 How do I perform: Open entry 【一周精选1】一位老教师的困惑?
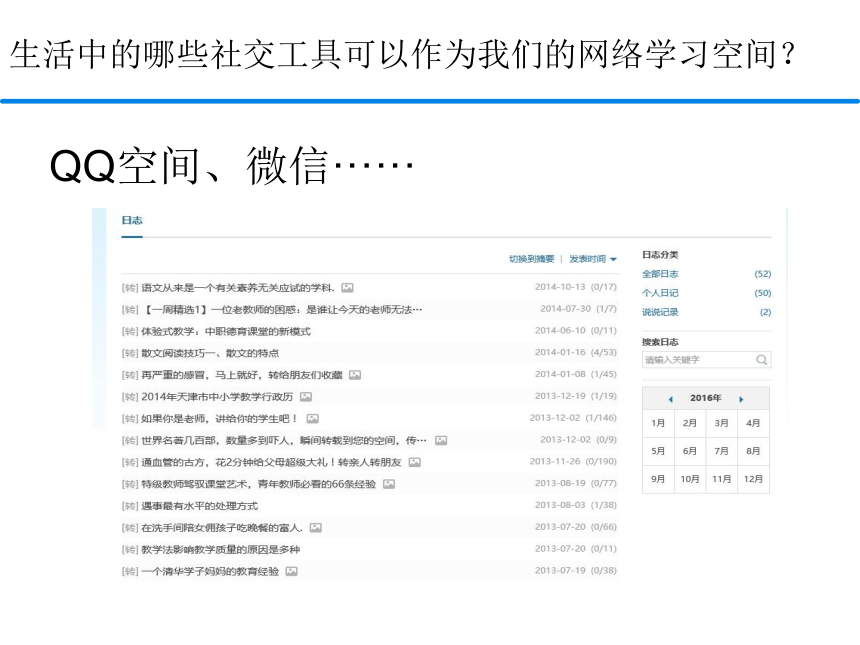(x=282, y=309)
